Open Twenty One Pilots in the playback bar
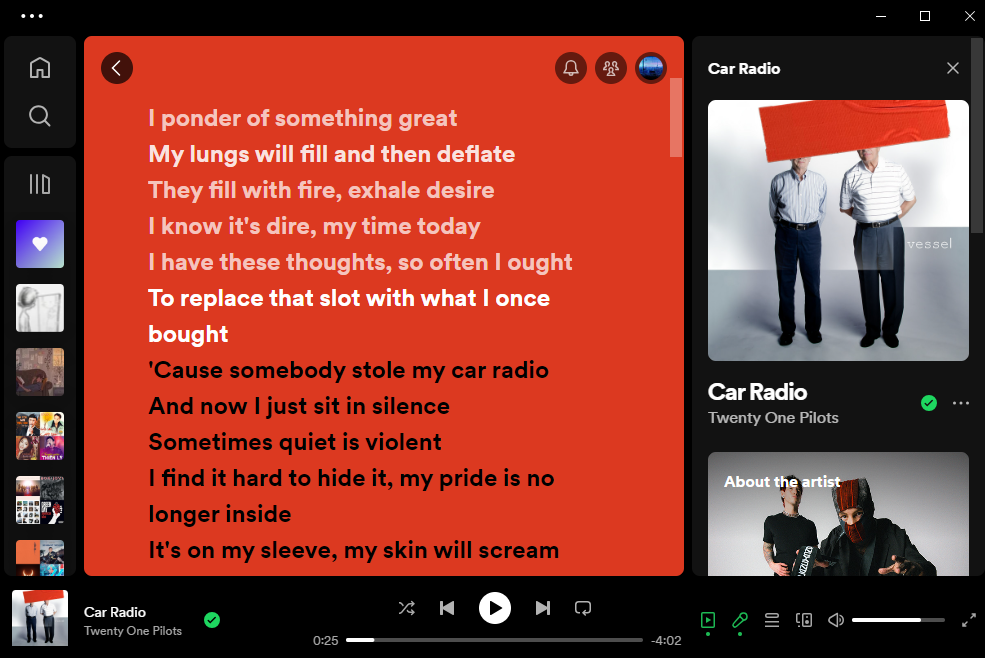 [x=133, y=631]
